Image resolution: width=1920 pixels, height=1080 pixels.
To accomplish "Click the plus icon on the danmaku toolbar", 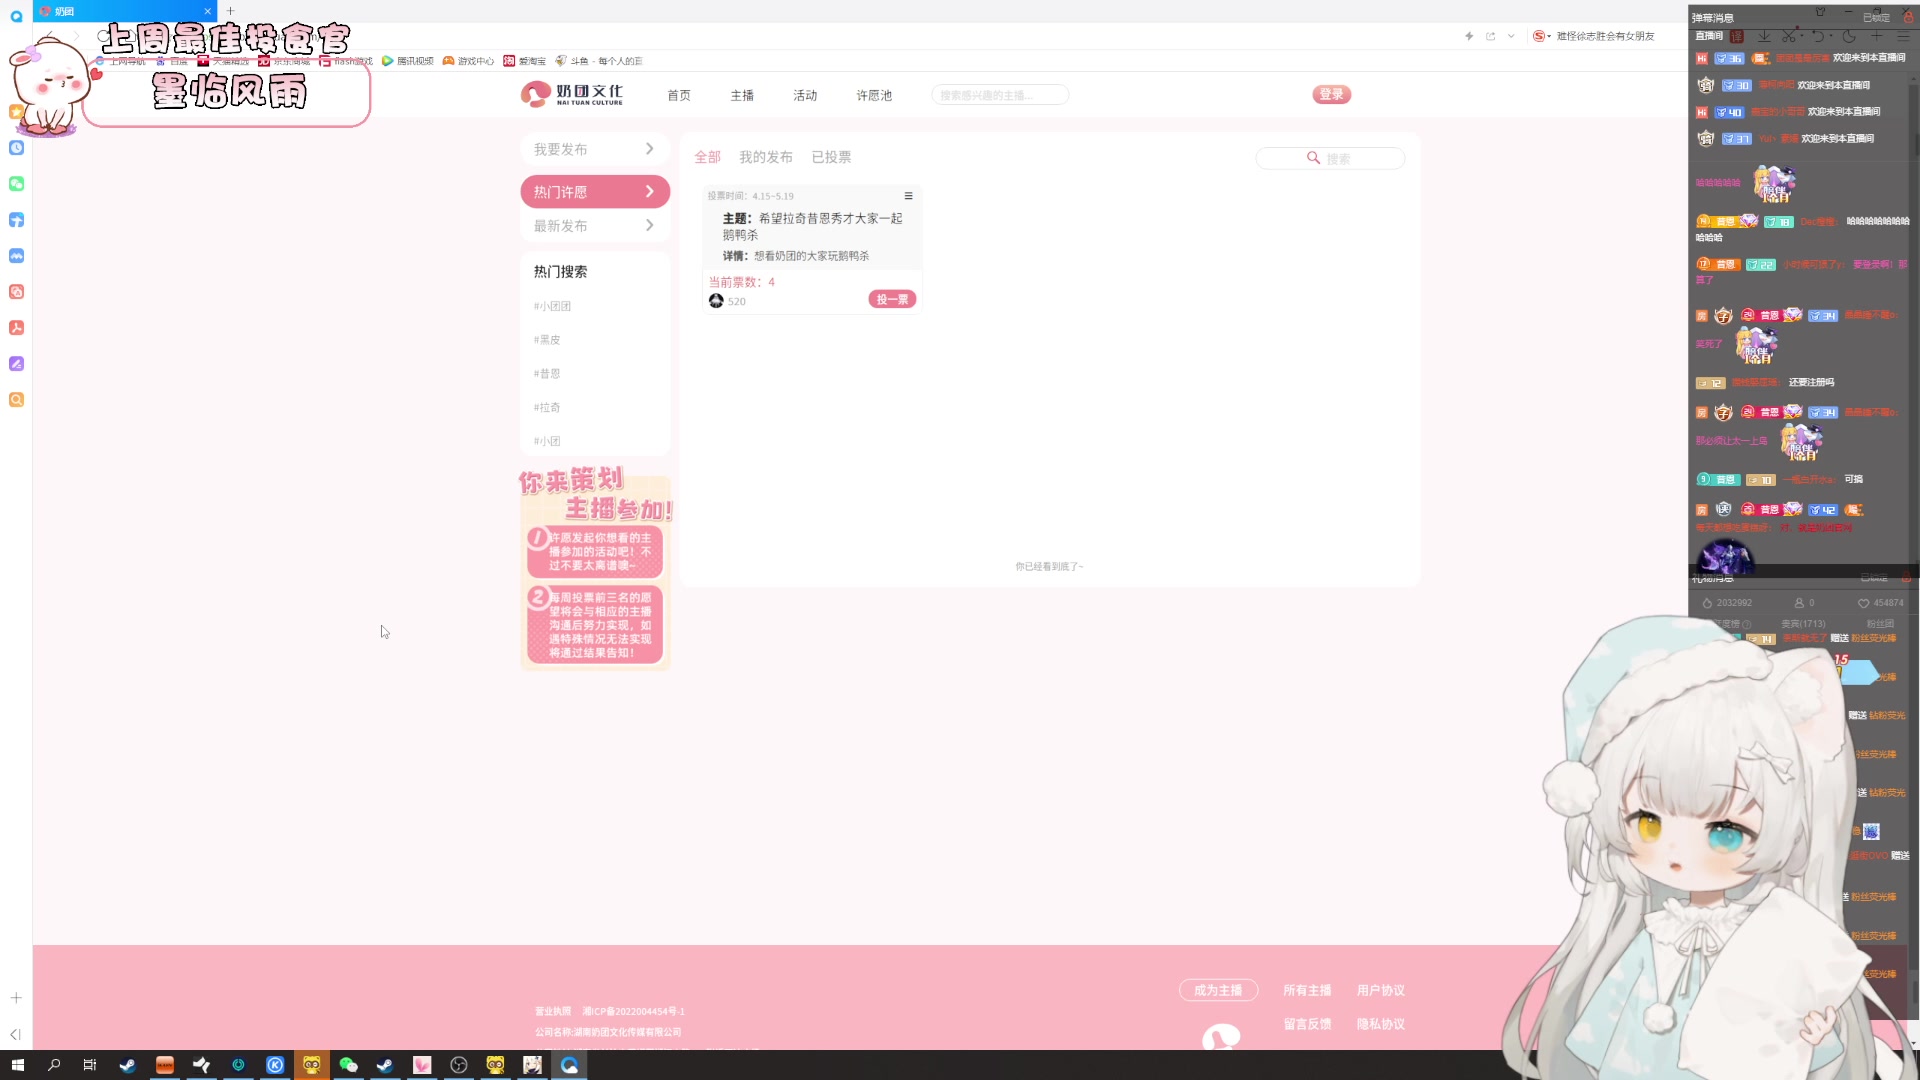I will pos(1877,36).
